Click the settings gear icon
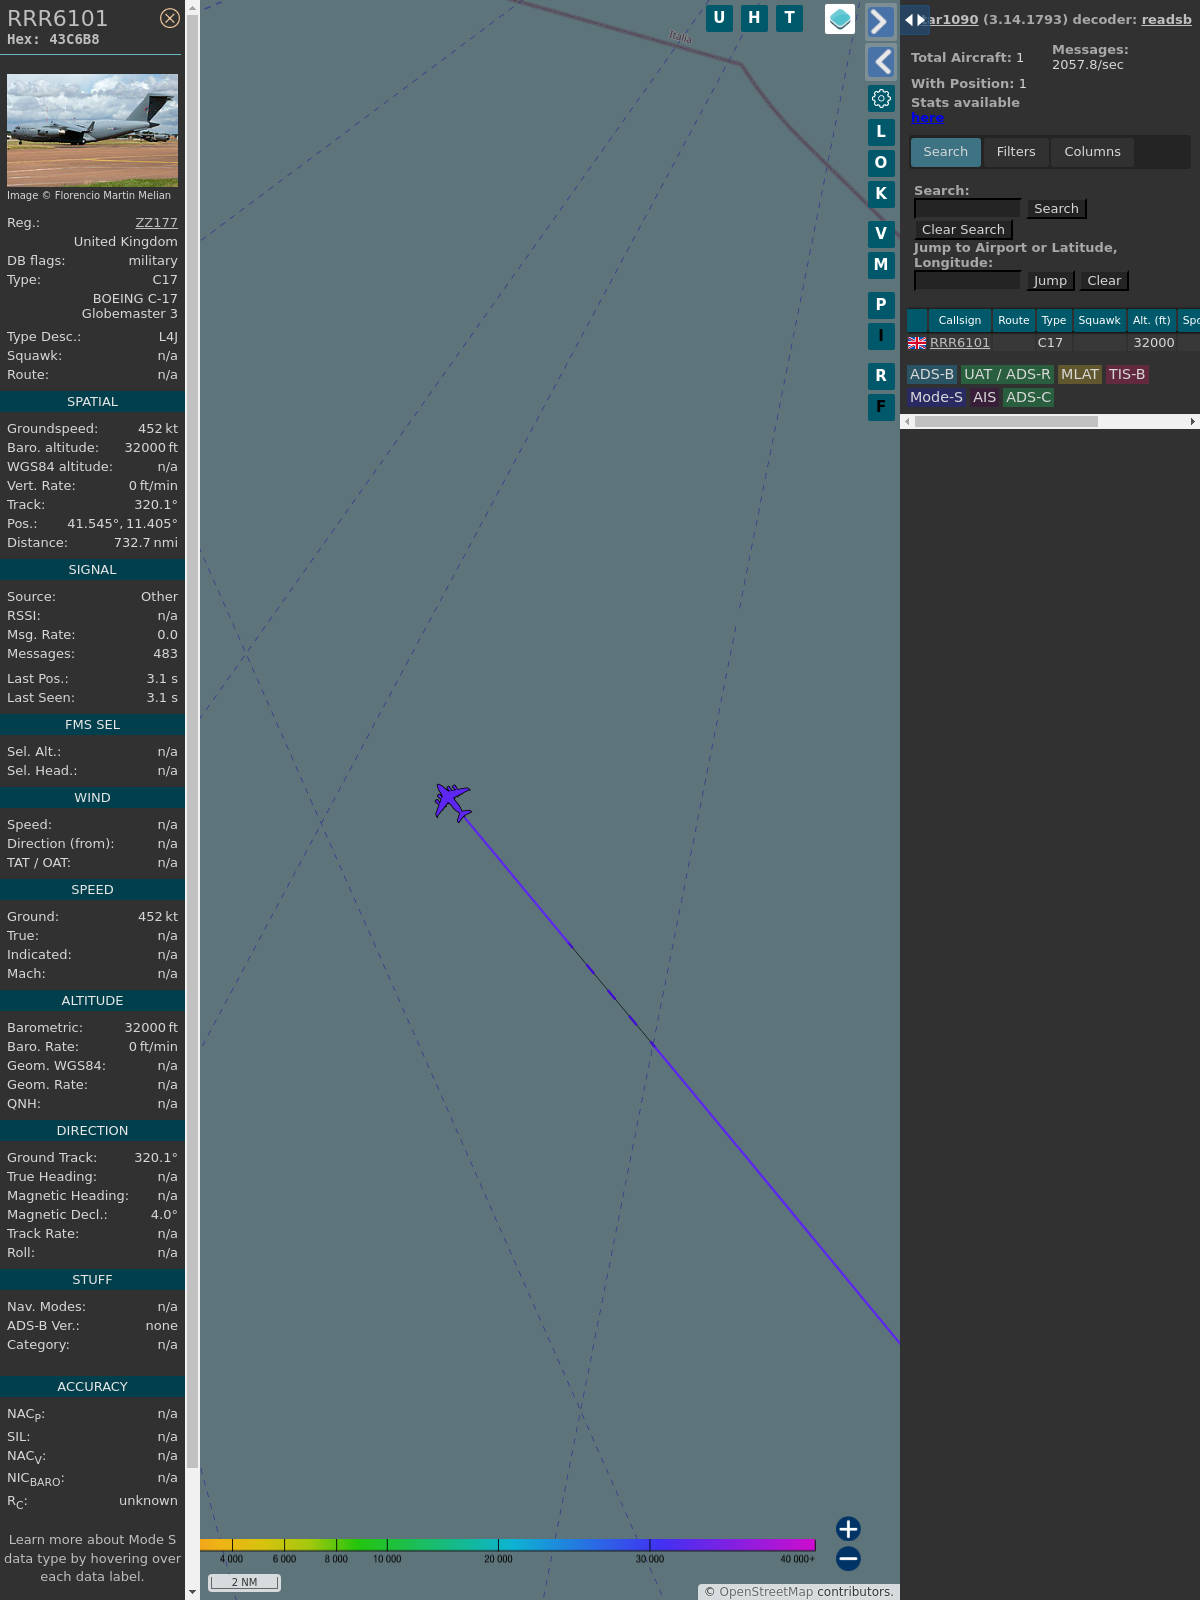 click(881, 99)
